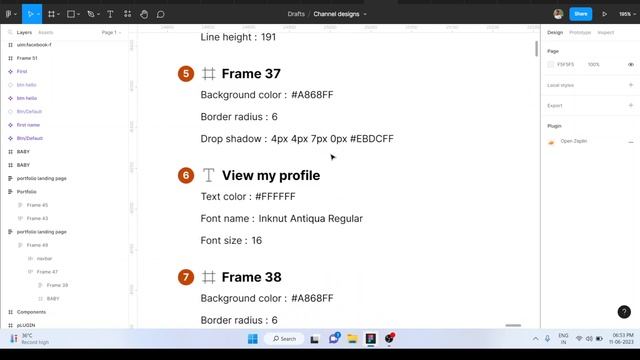Select the Pen tool

(x=91, y=14)
